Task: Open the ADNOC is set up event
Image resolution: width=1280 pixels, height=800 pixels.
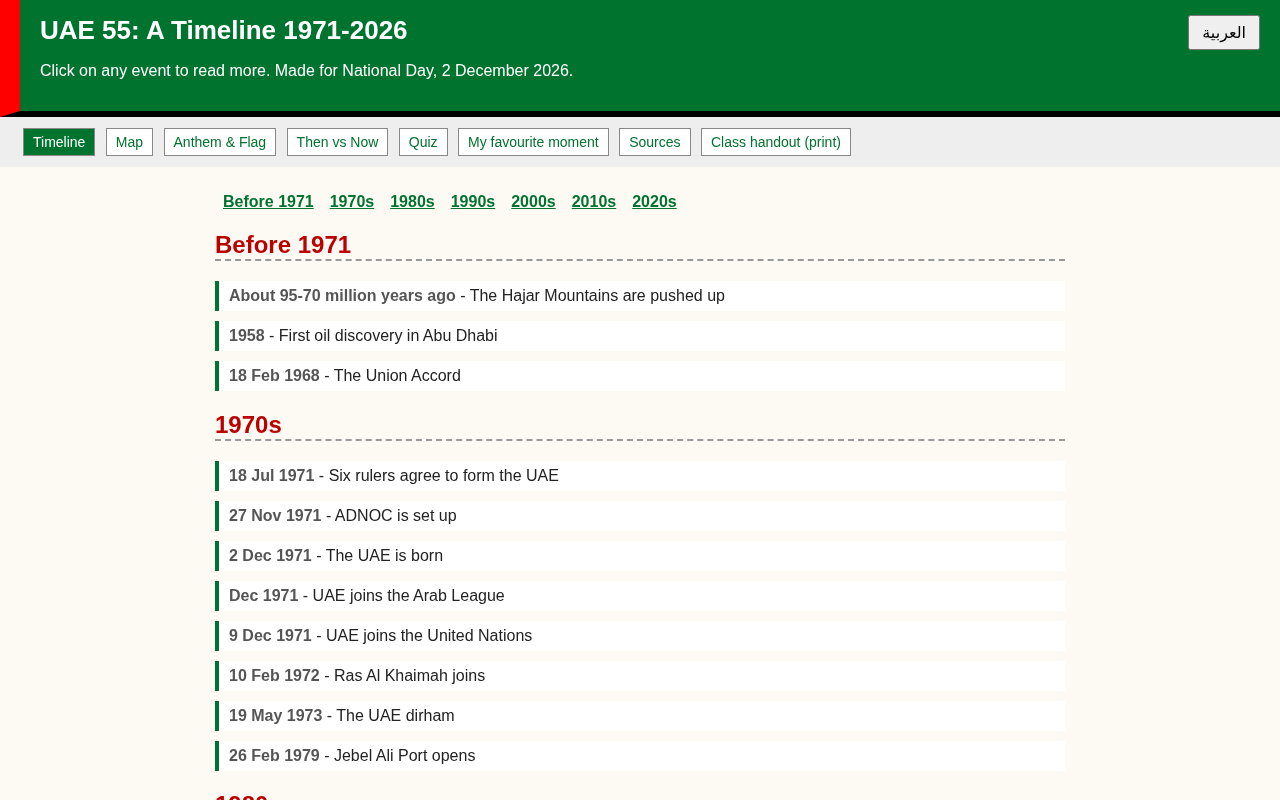Action: click(640, 516)
